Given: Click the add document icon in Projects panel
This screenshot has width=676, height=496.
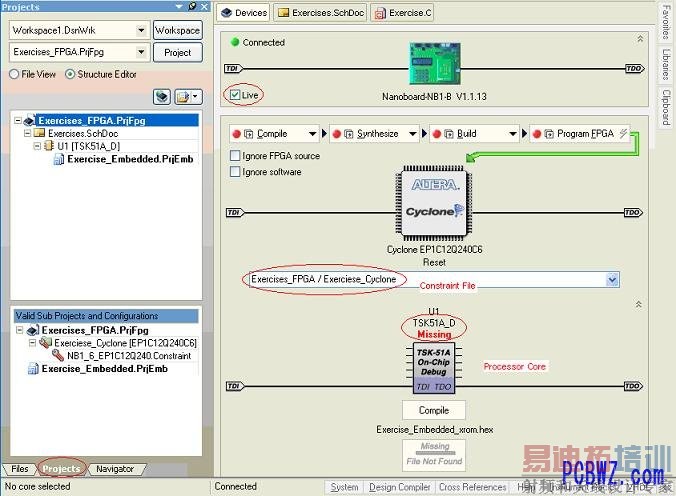Looking at the screenshot, I should pos(183,97).
